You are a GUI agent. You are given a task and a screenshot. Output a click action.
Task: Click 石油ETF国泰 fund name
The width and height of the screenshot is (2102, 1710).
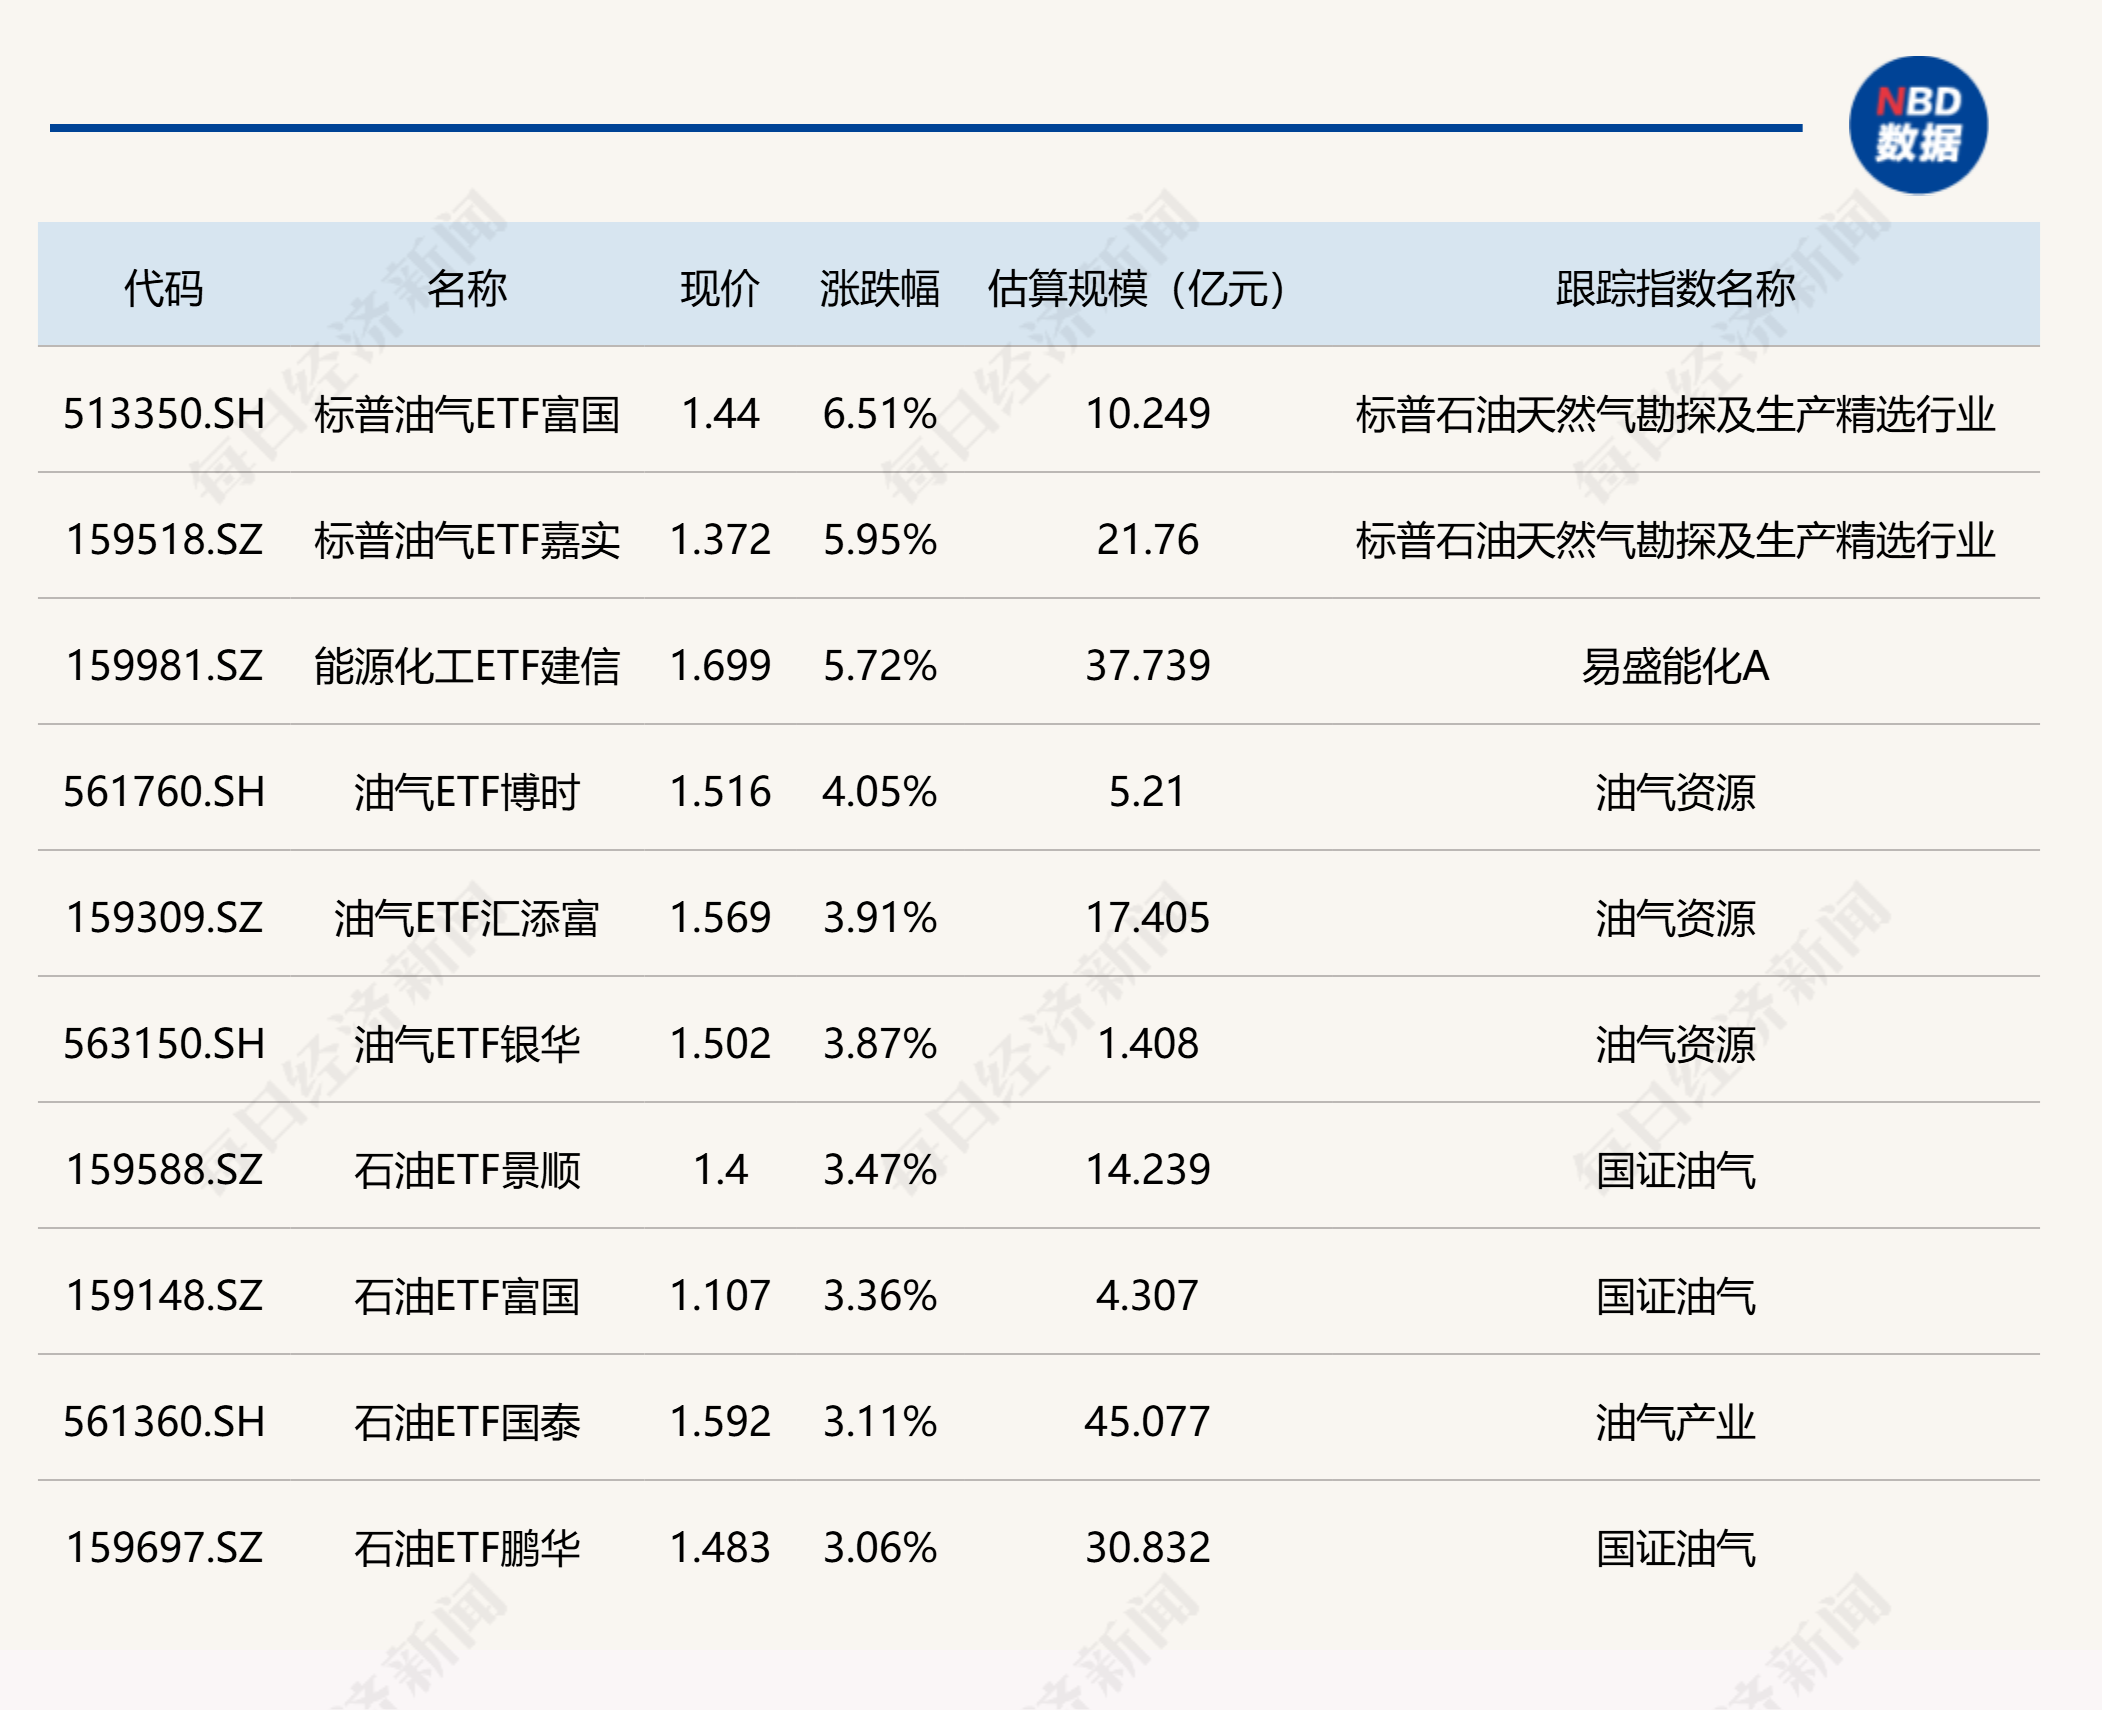pyautogui.click(x=467, y=1422)
